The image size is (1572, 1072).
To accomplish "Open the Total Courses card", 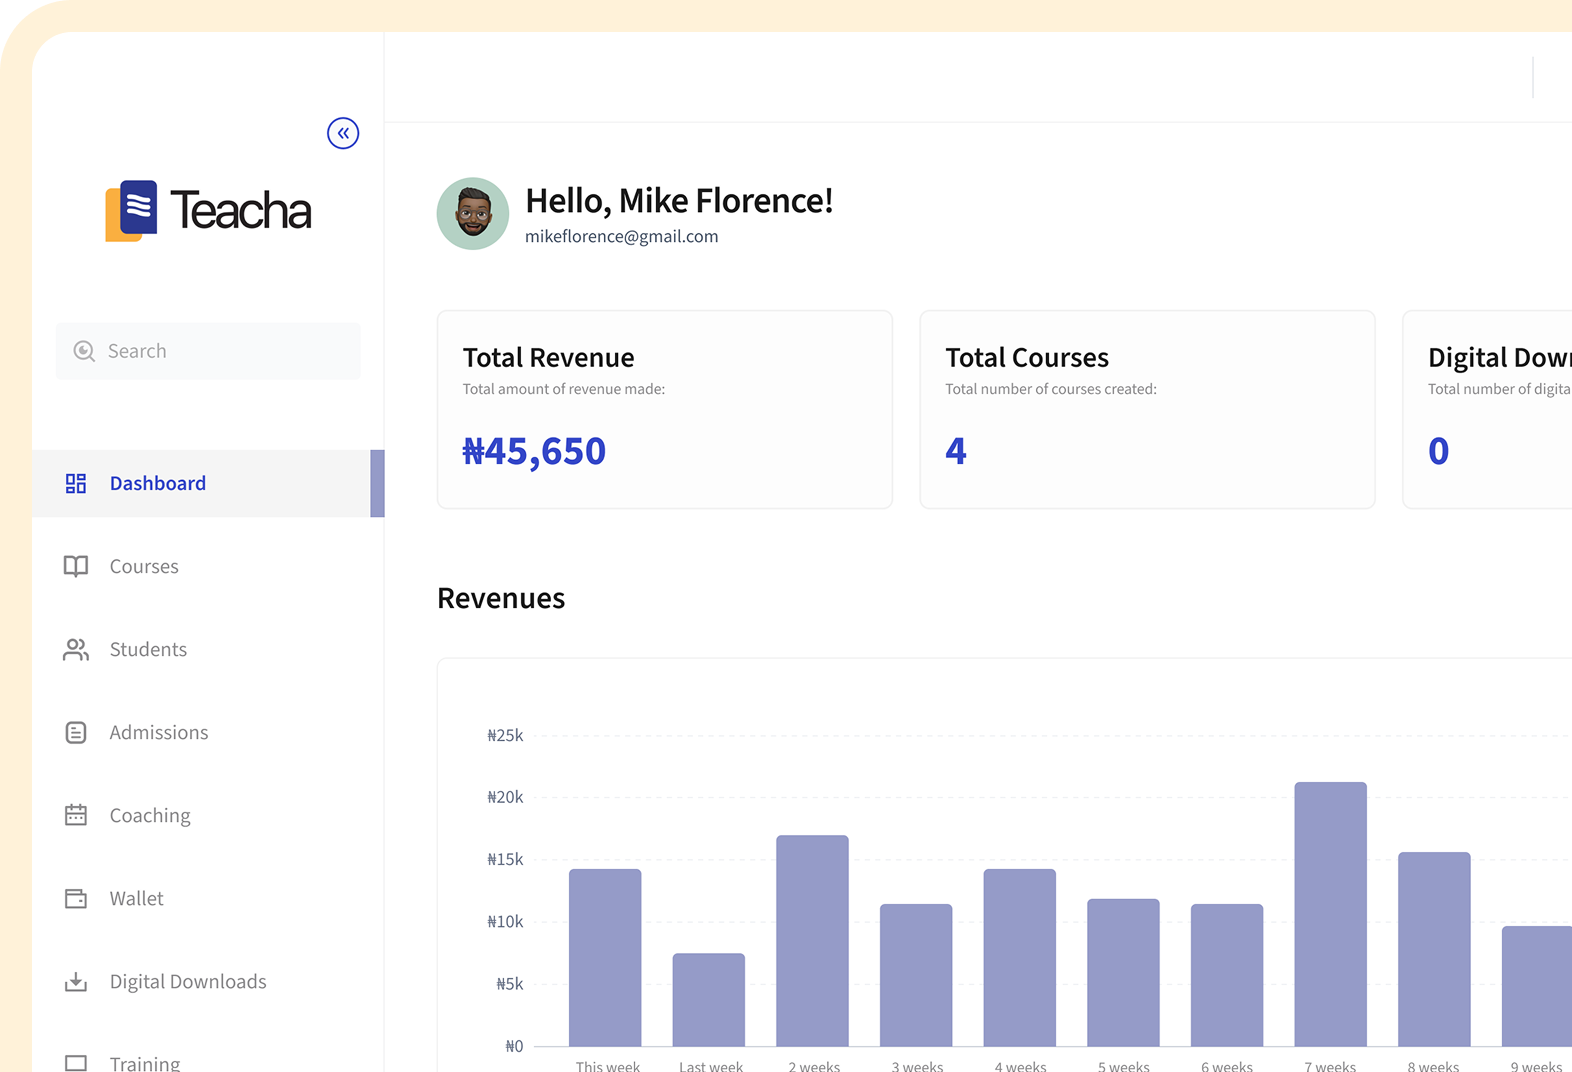I will coord(1147,410).
